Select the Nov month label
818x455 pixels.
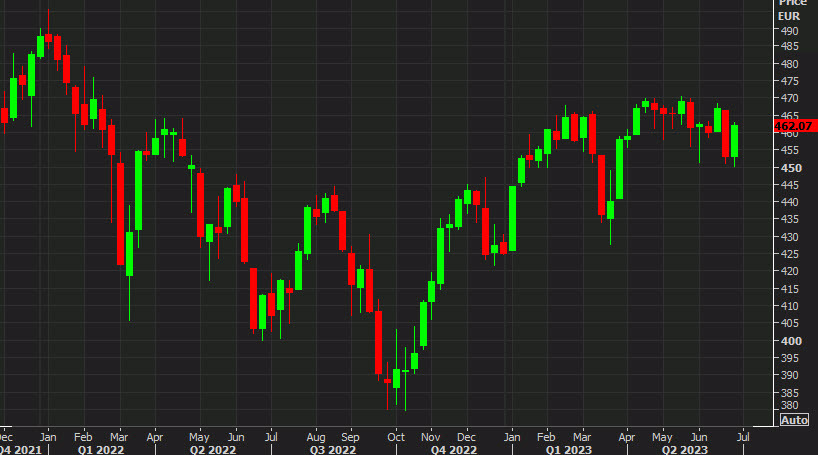tap(430, 437)
